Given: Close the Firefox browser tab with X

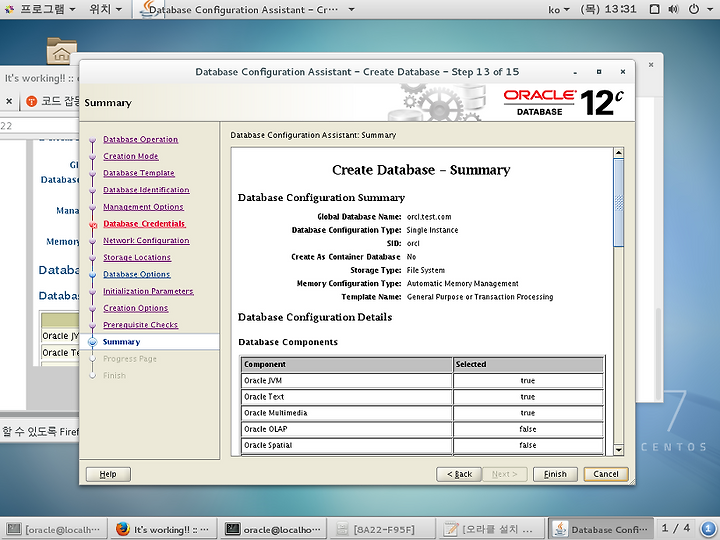Looking at the screenshot, I should tap(9, 101).
